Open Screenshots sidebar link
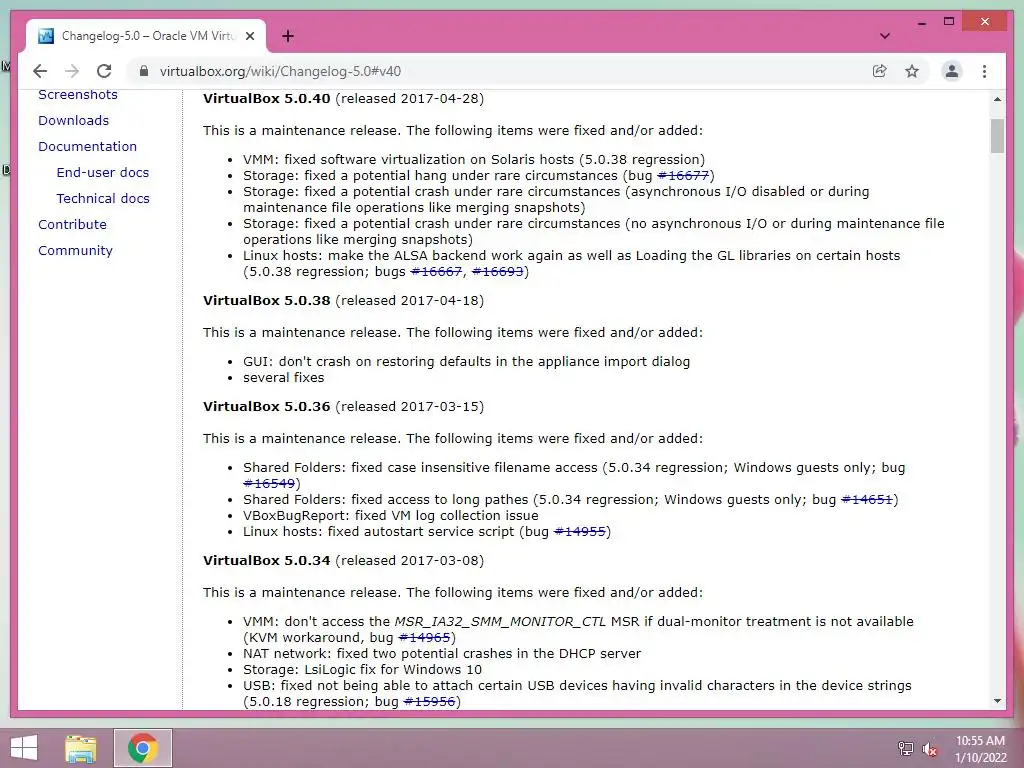This screenshot has width=1024, height=768. pyautogui.click(x=78, y=95)
